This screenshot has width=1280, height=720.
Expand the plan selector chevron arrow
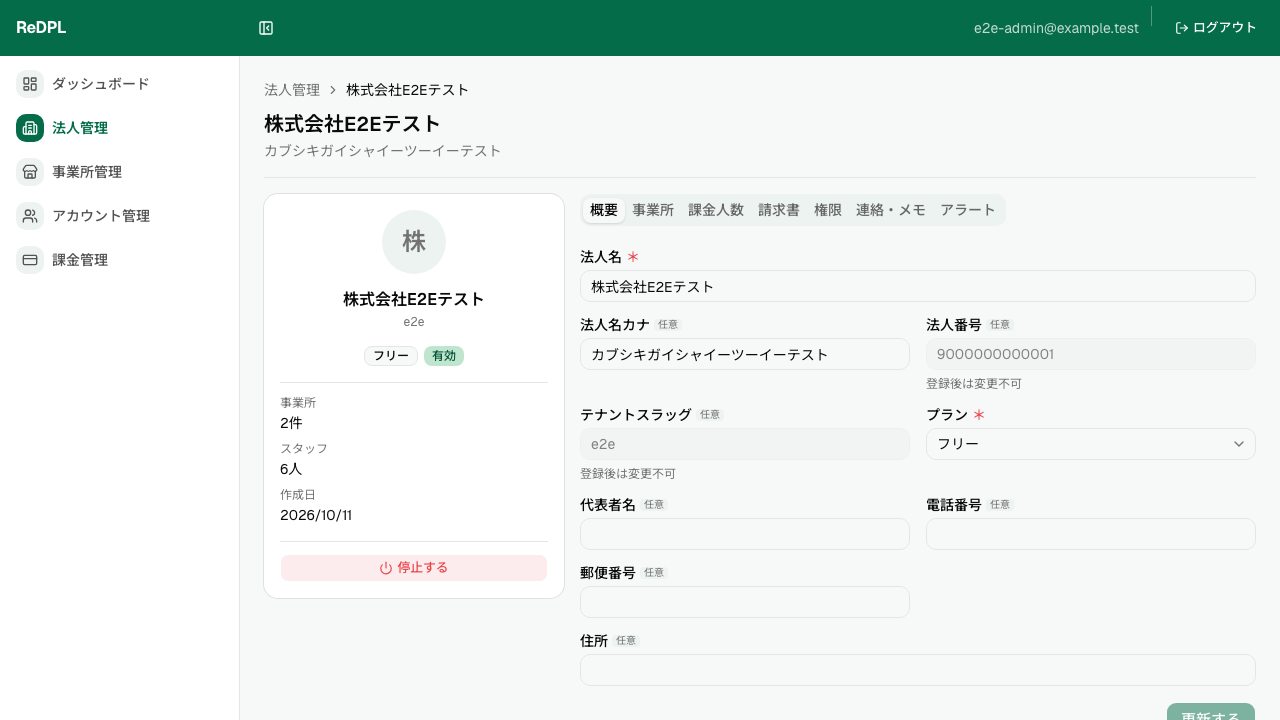[1239, 444]
